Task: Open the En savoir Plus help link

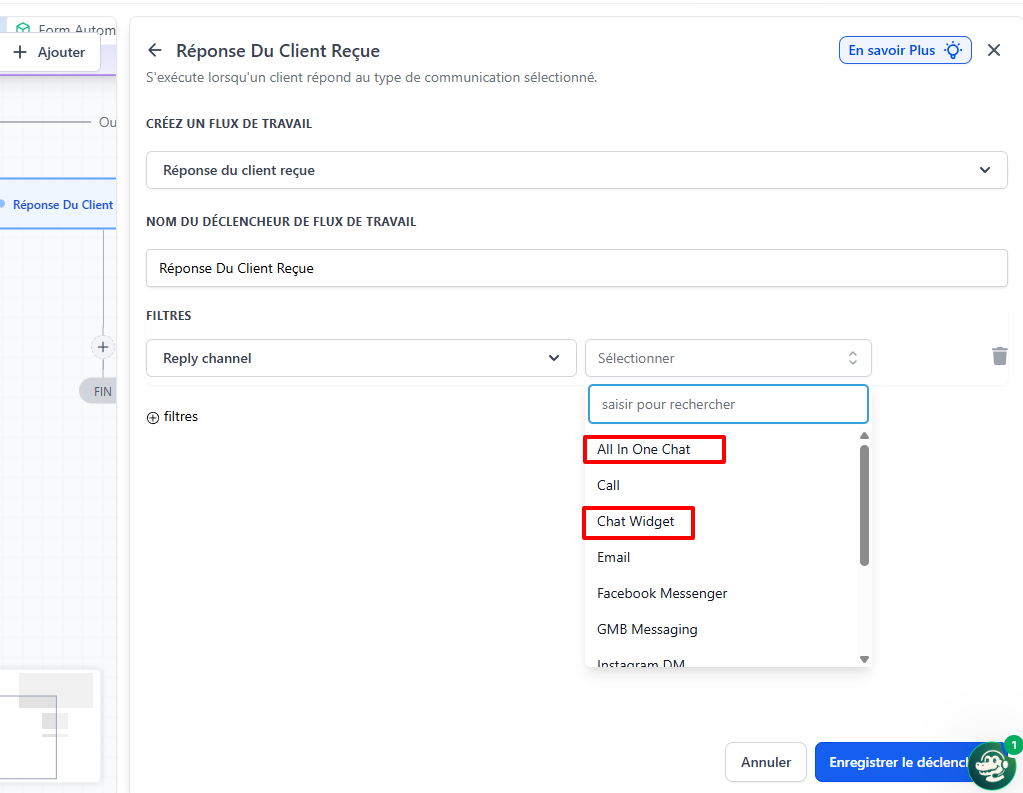Action: click(x=905, y=50)
